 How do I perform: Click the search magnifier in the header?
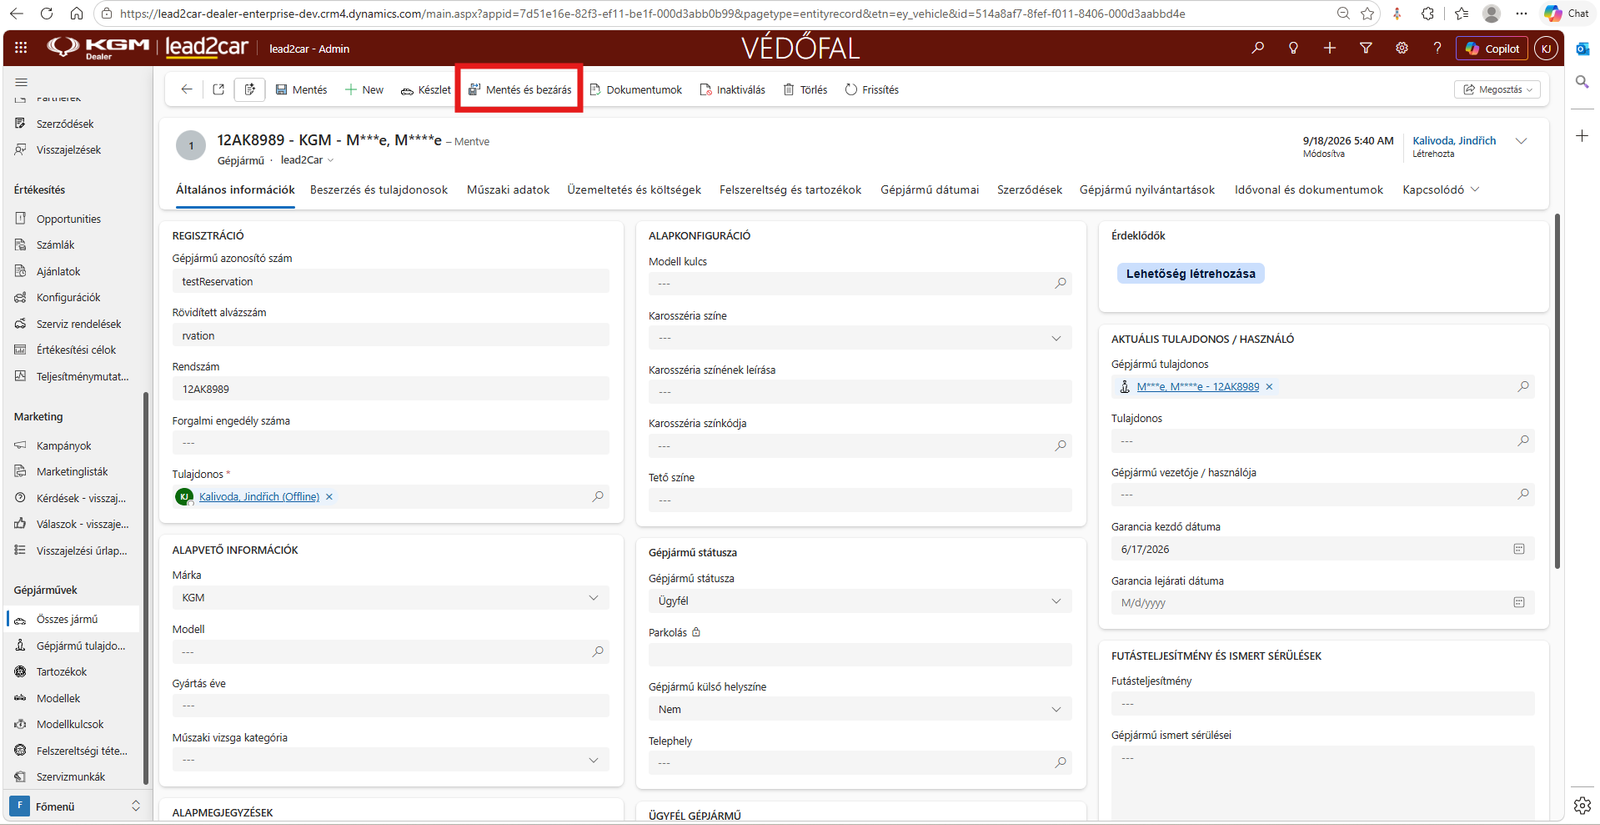(x=1258, y=48)
